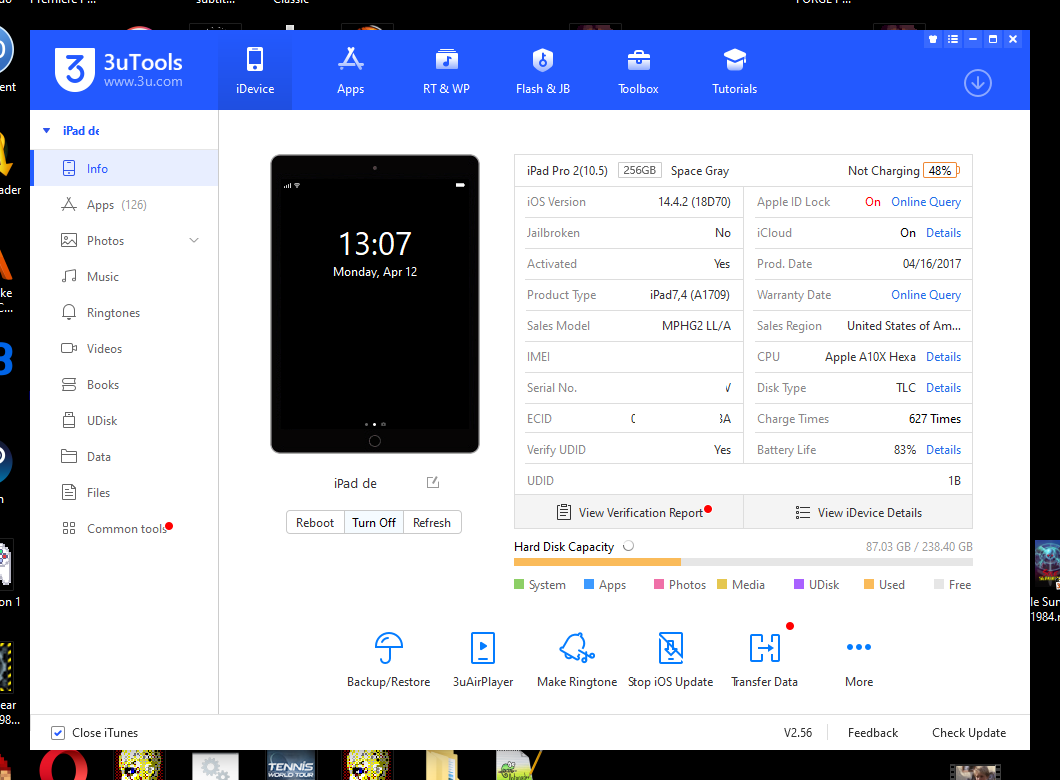The height and width of the screenshot is (780, 1060).
Task: Click the 256GB storage label
Action: click(640, 170)
